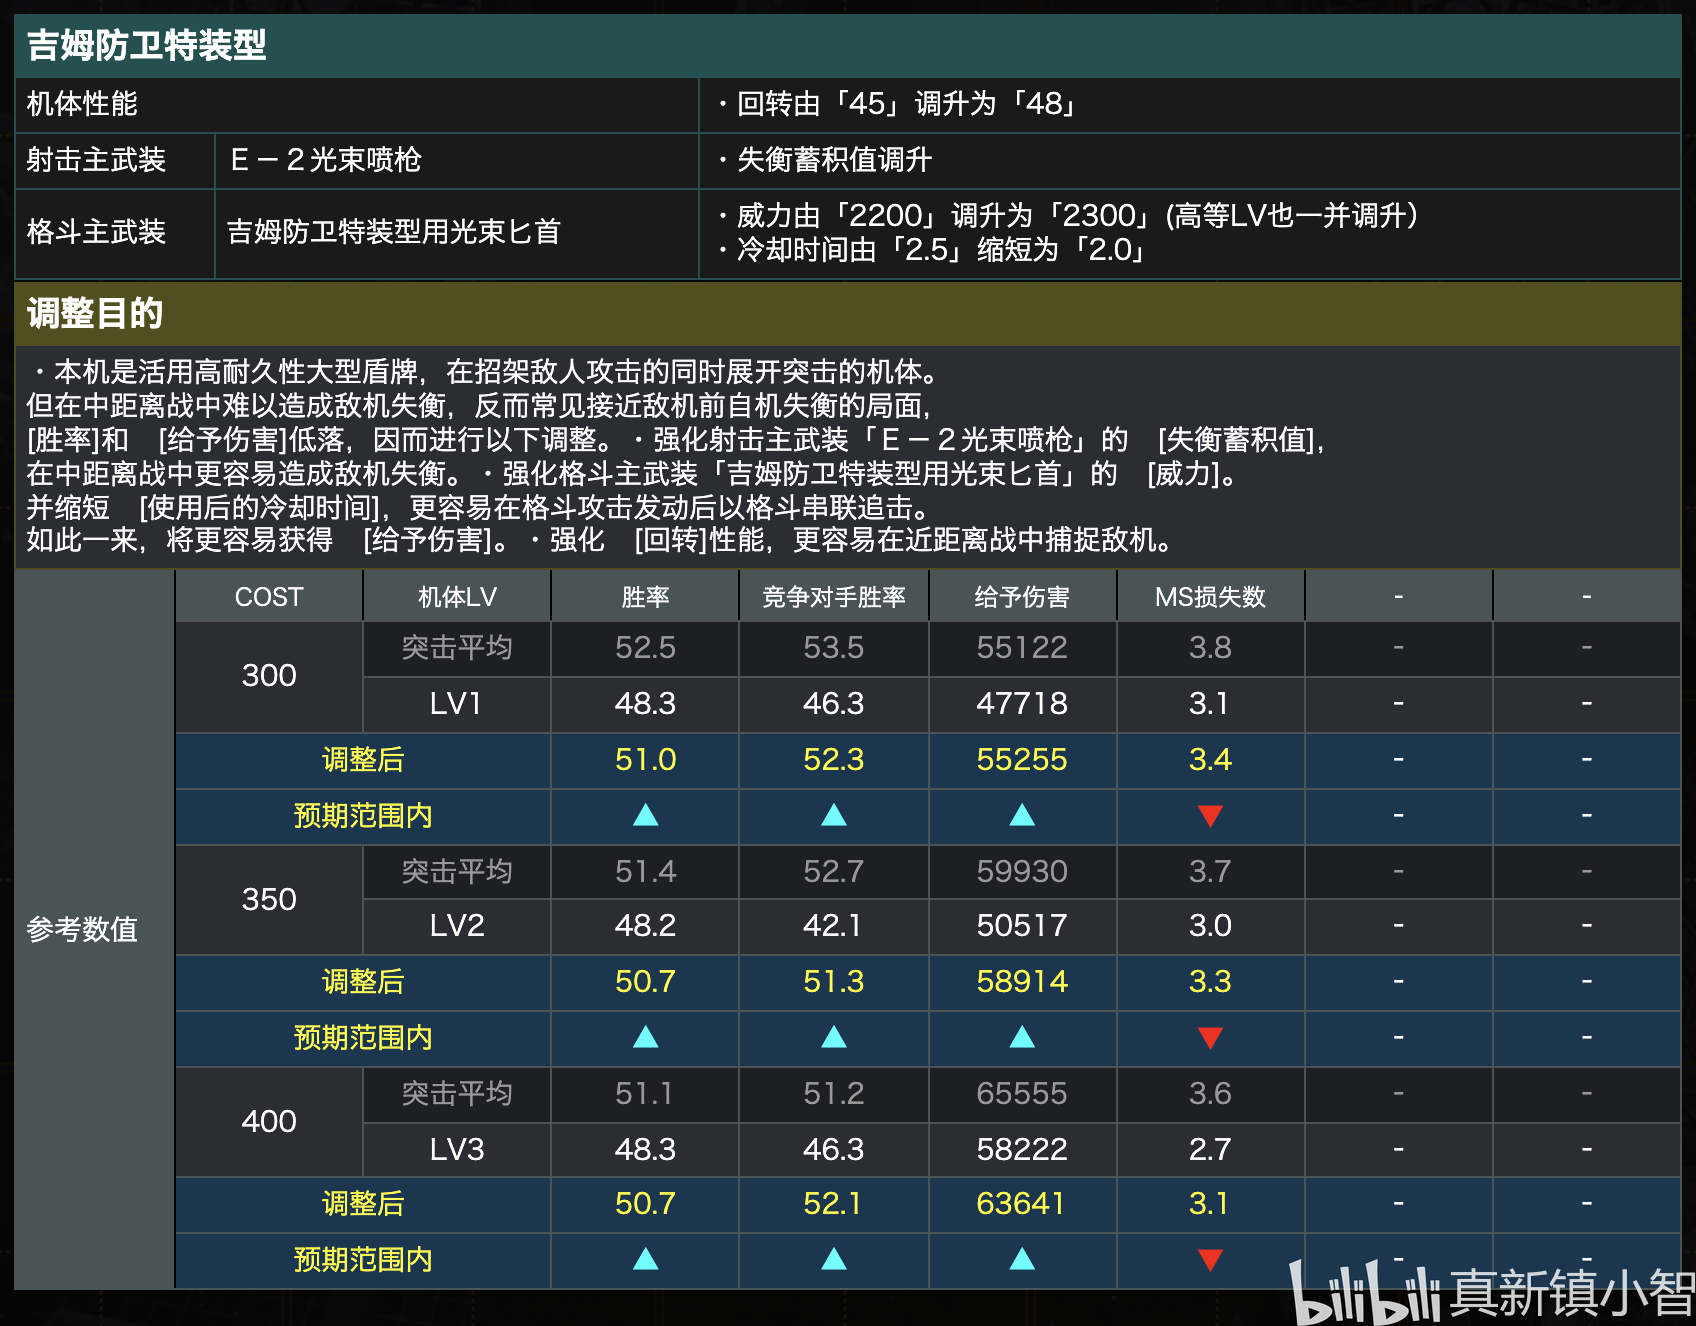
Task: Click the 调整目的 section header
Action: click(x=95, y=313)
